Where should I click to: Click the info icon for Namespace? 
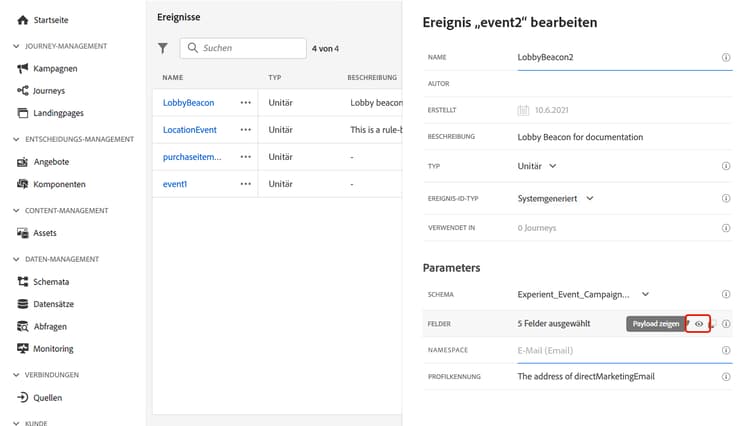[x=726, y=350]
